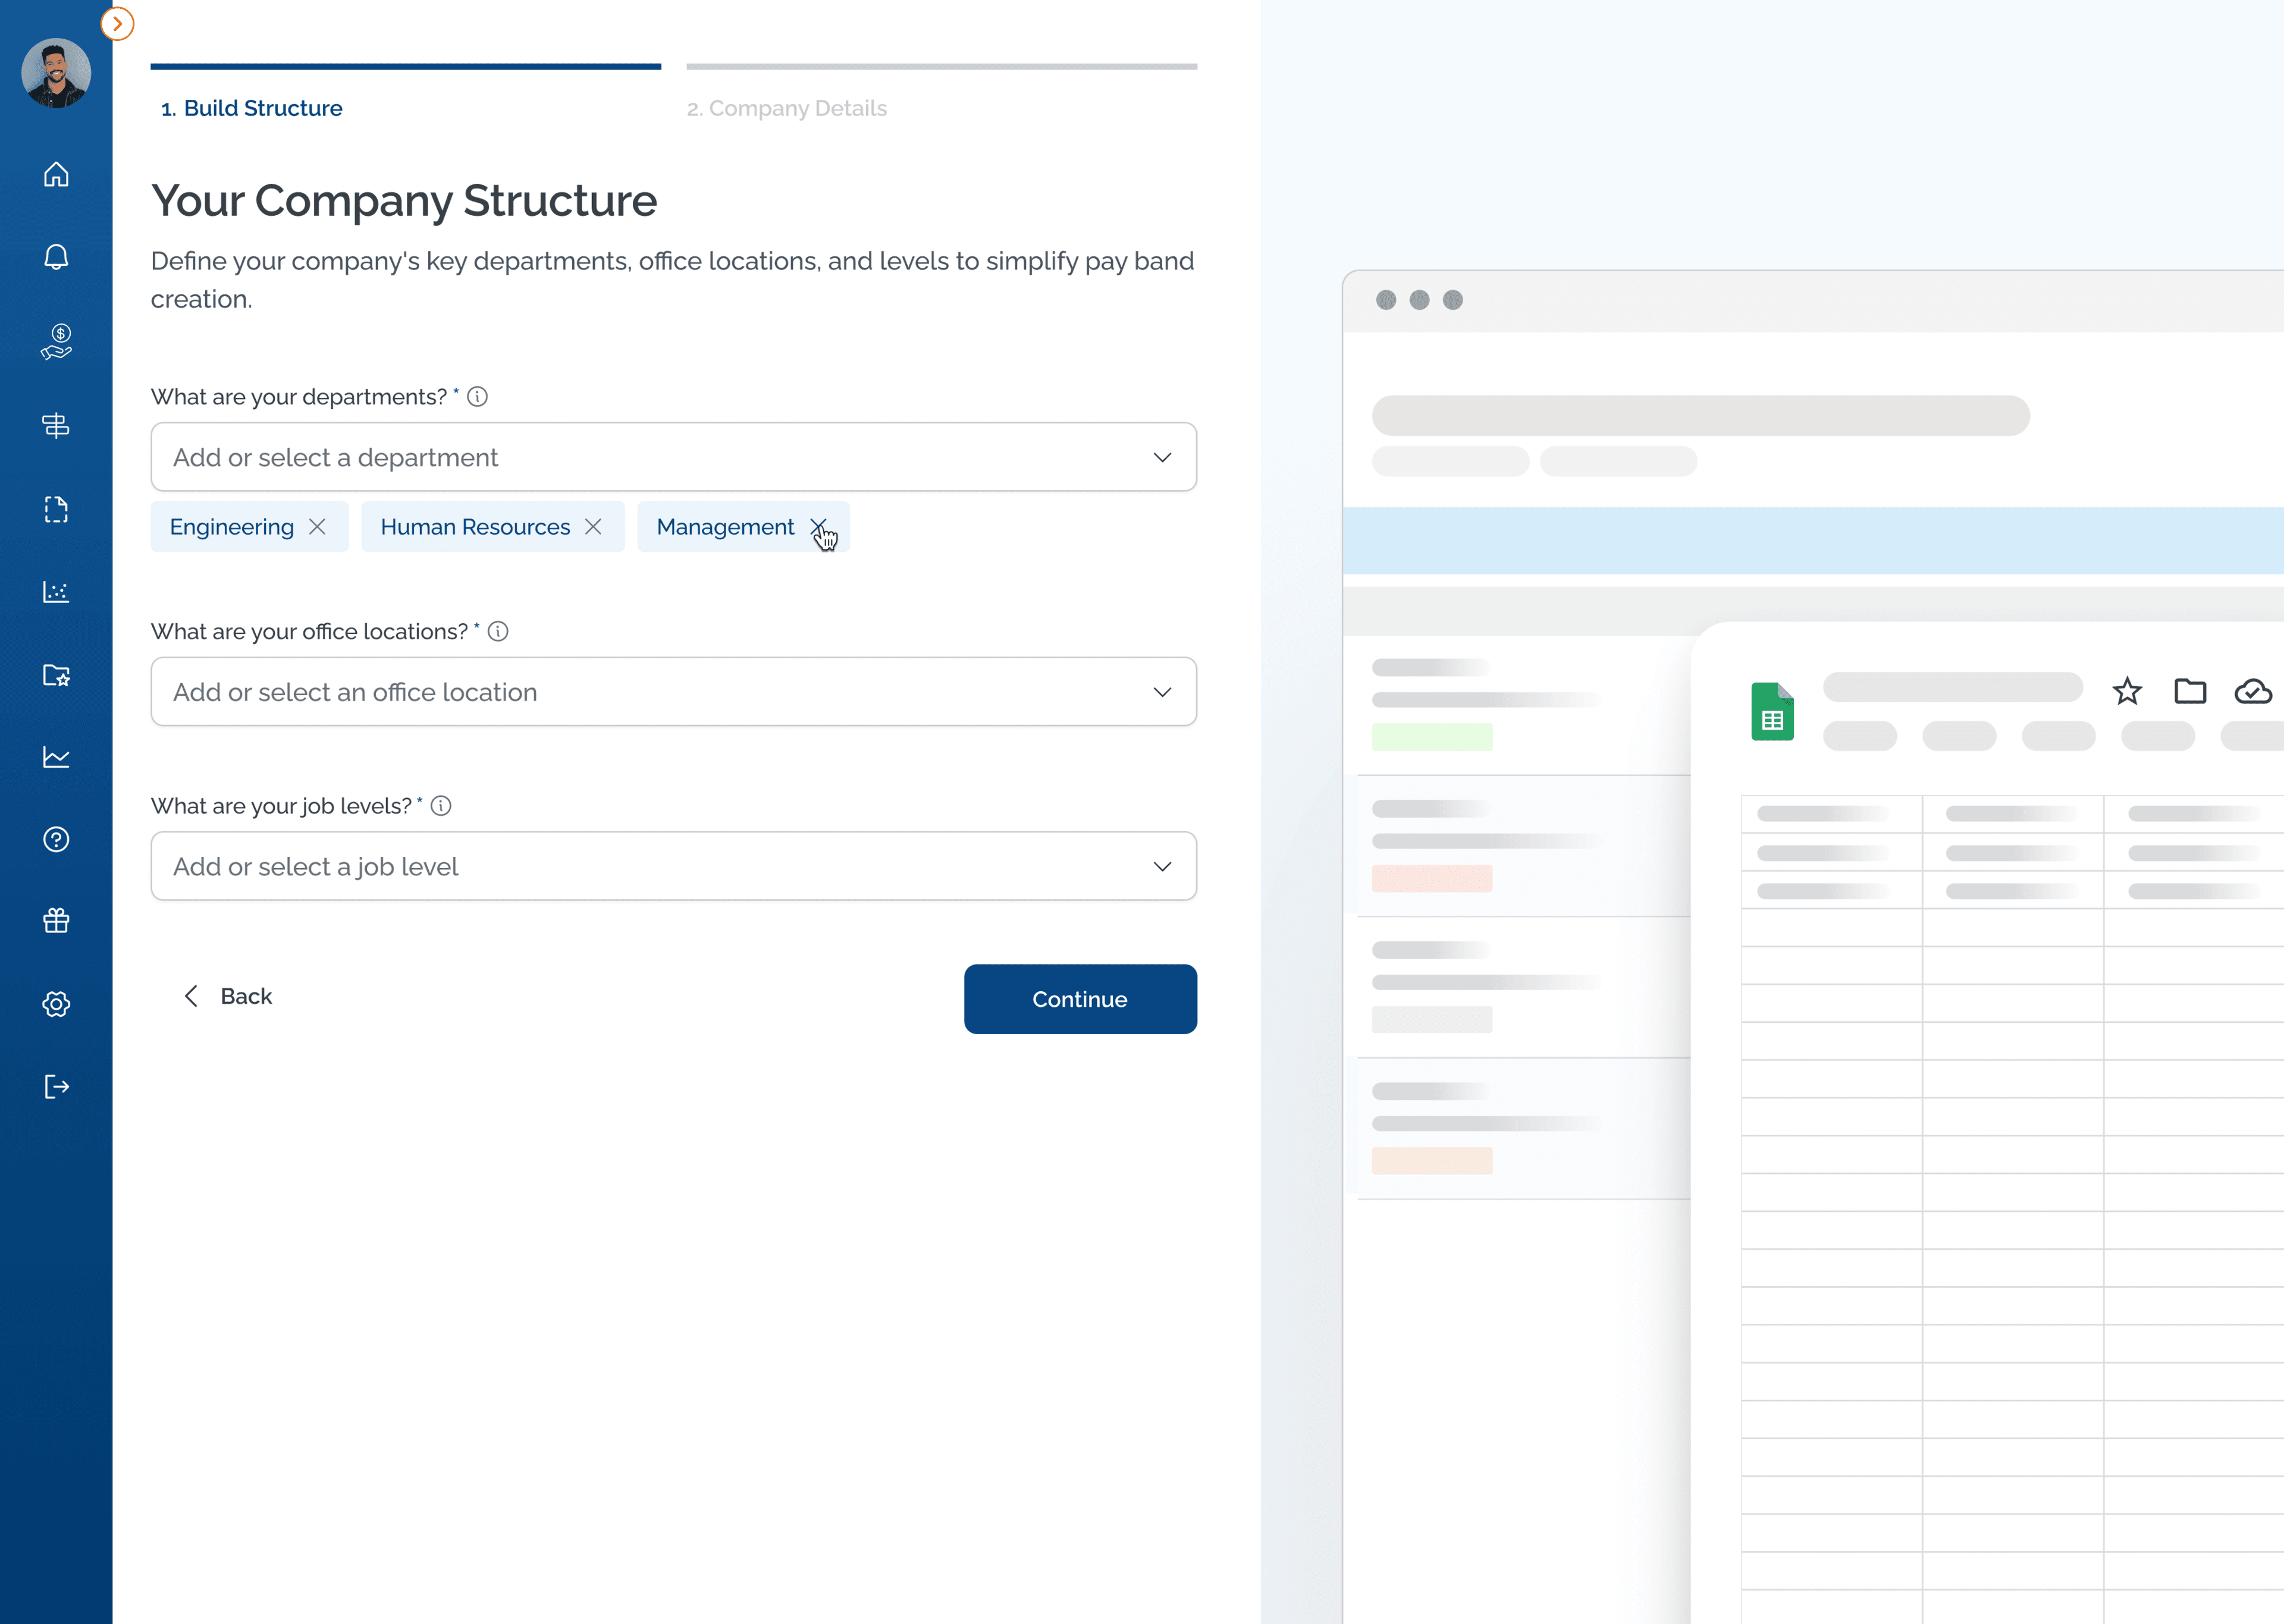Screen dimensions: 2284x1624
Task: Click the home icon in sidebar
Action: tap(56, 174)
